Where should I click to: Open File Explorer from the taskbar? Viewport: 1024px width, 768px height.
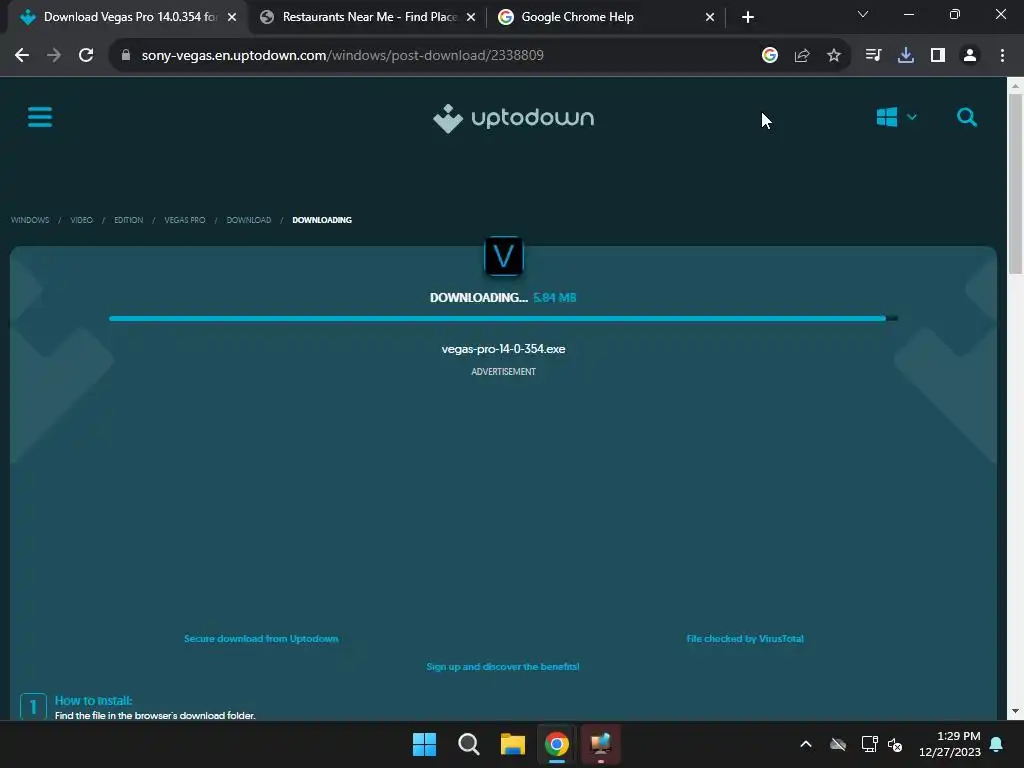(x=513, y=744)
